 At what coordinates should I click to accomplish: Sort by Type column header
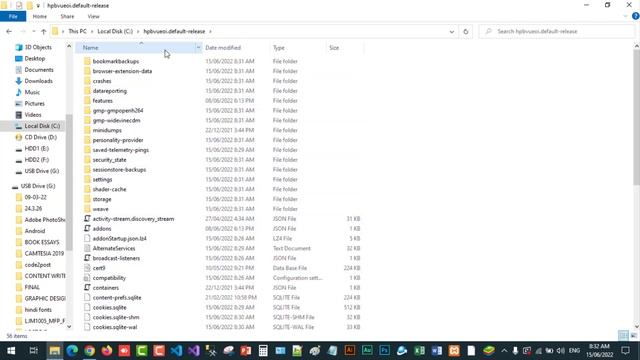pos(279,48)
